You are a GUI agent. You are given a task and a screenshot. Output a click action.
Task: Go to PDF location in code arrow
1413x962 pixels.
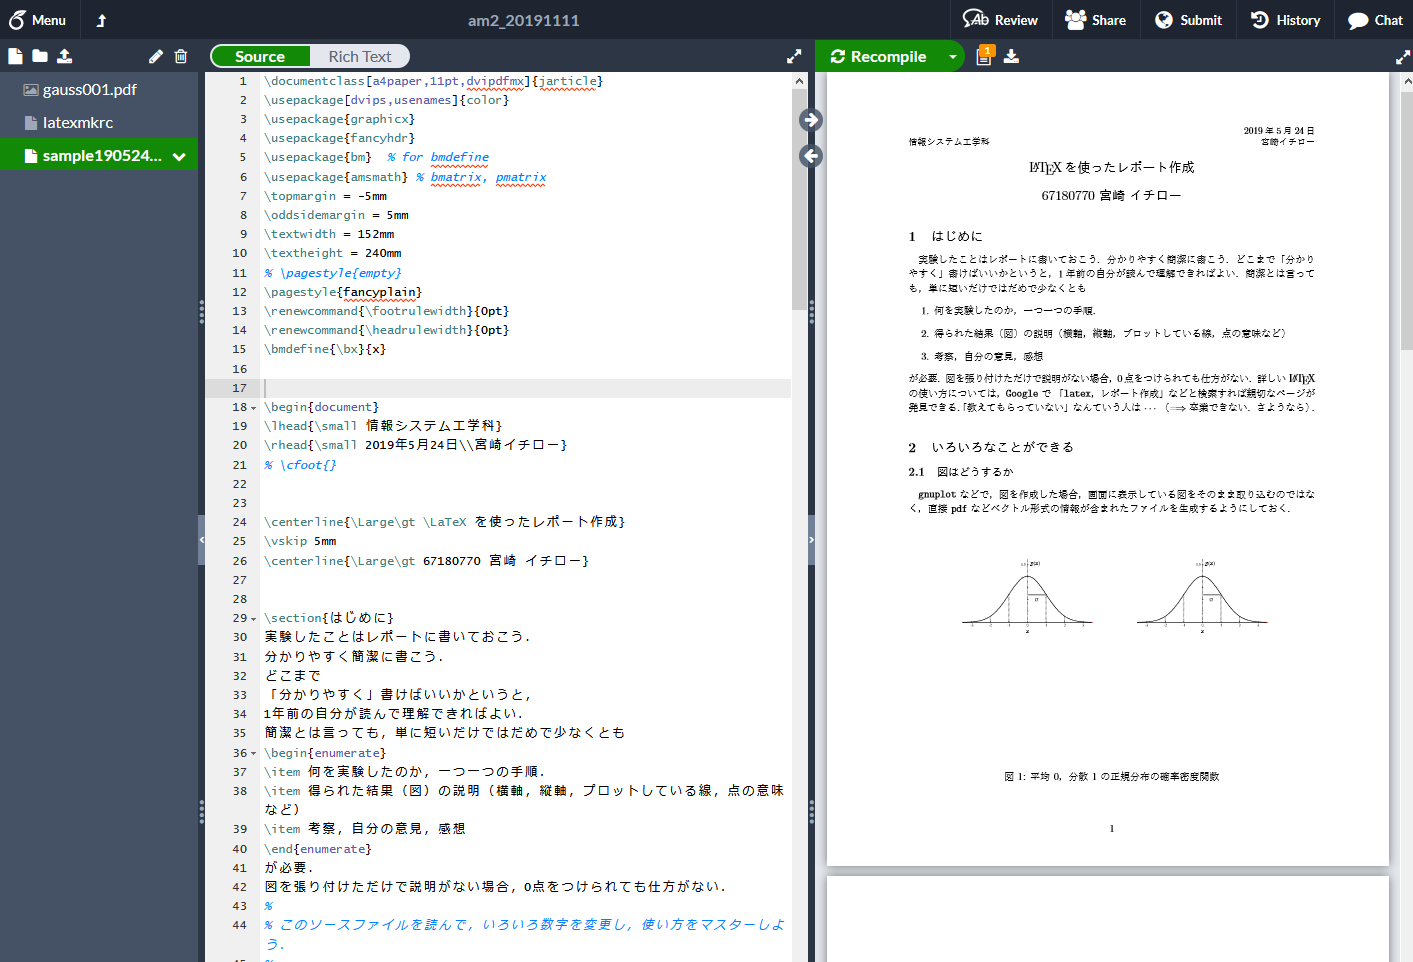[x=811, y=156]
